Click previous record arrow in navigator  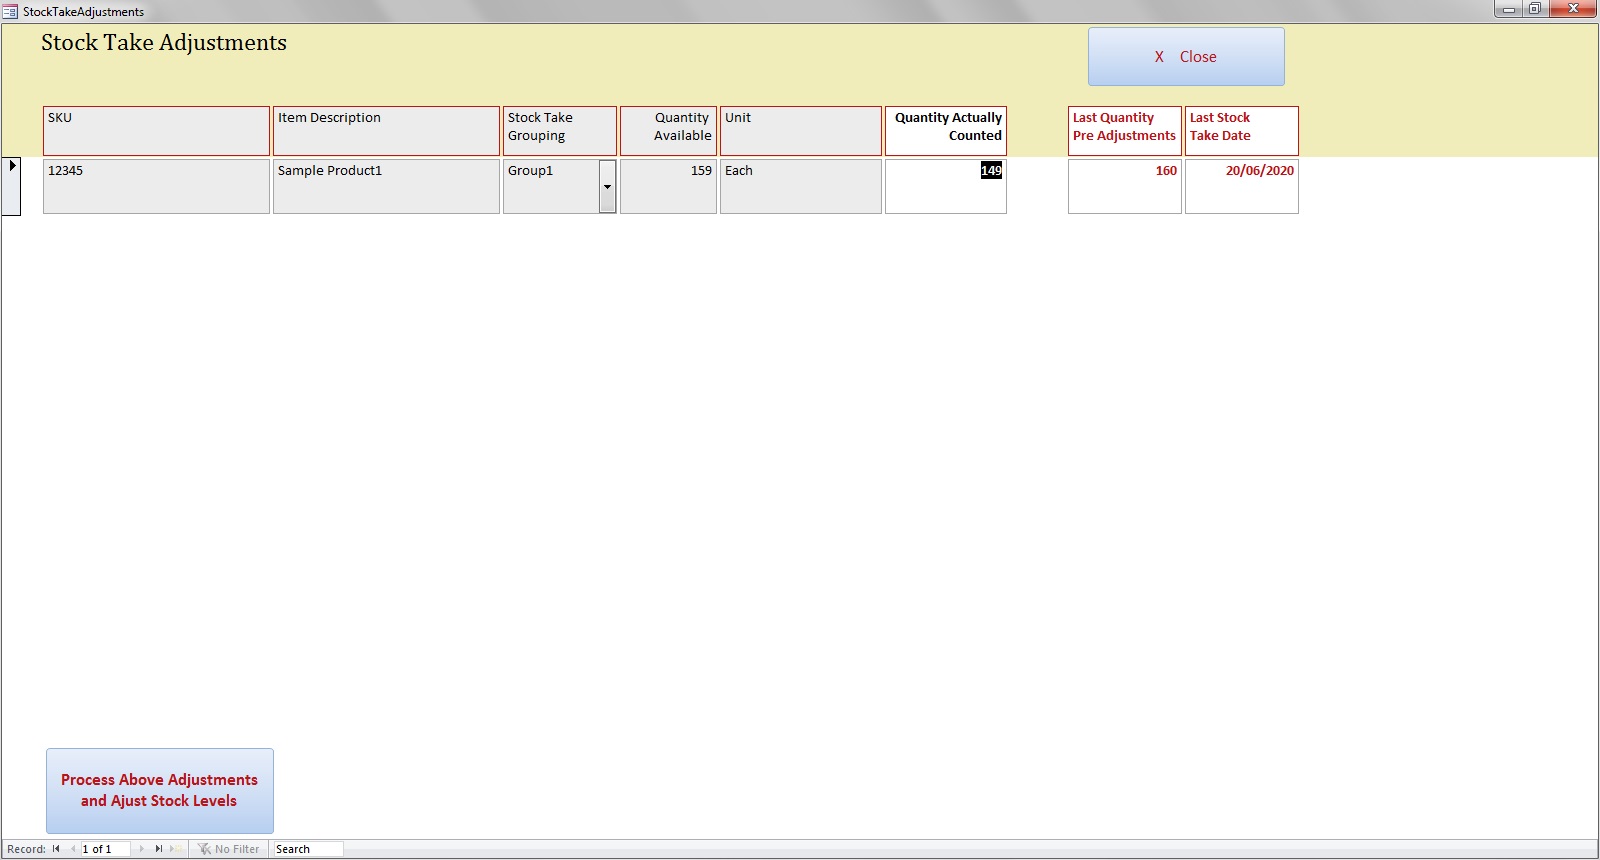[72, 849]
